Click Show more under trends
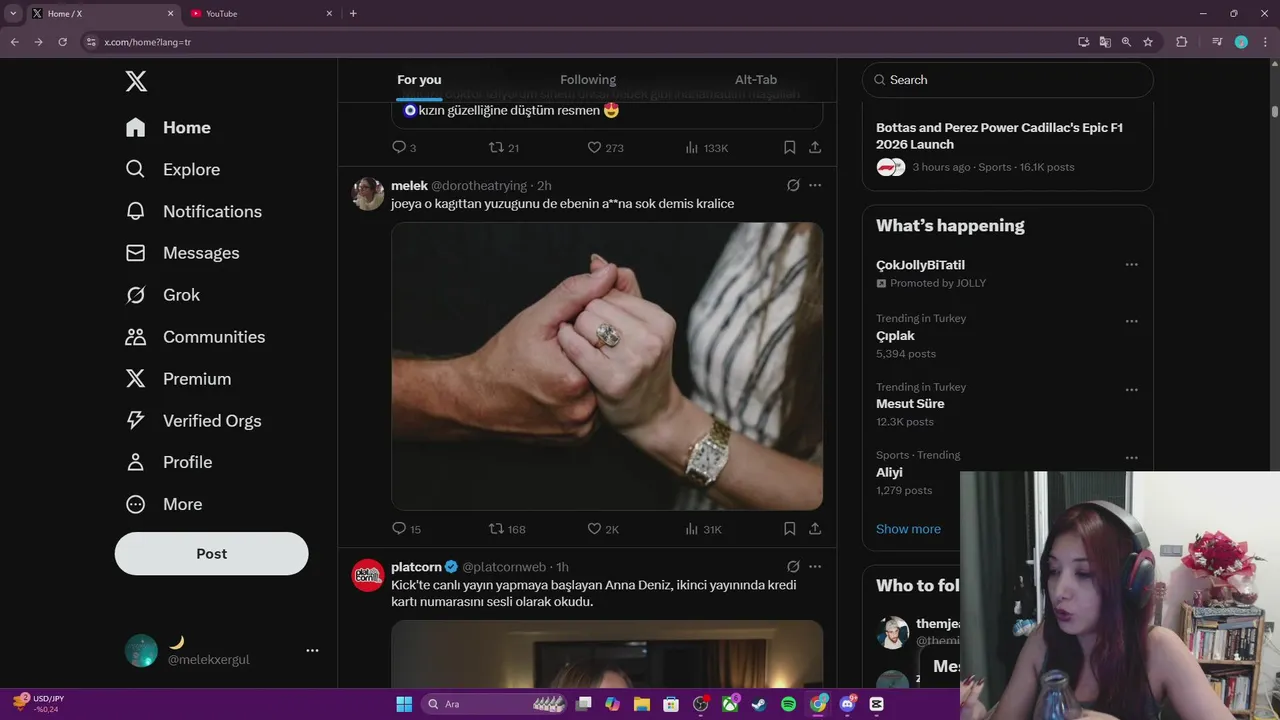The image size is (1280, 720). (x=908, y=529)
